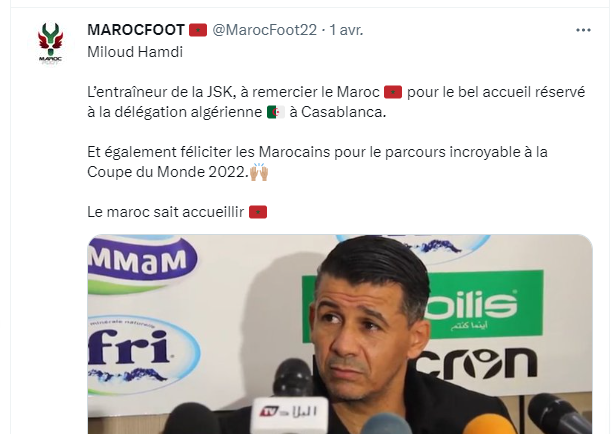Open the MarocFoot profile avatar
The image size is (611, 434).
click(x=51, y=42)
